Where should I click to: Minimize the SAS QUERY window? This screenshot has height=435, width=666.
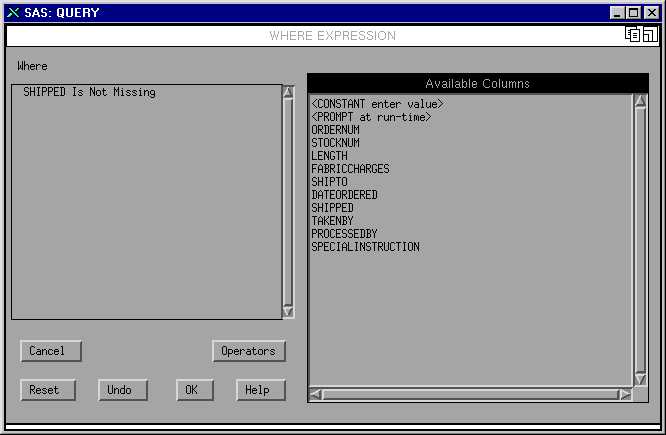click(x=617, y=12)
